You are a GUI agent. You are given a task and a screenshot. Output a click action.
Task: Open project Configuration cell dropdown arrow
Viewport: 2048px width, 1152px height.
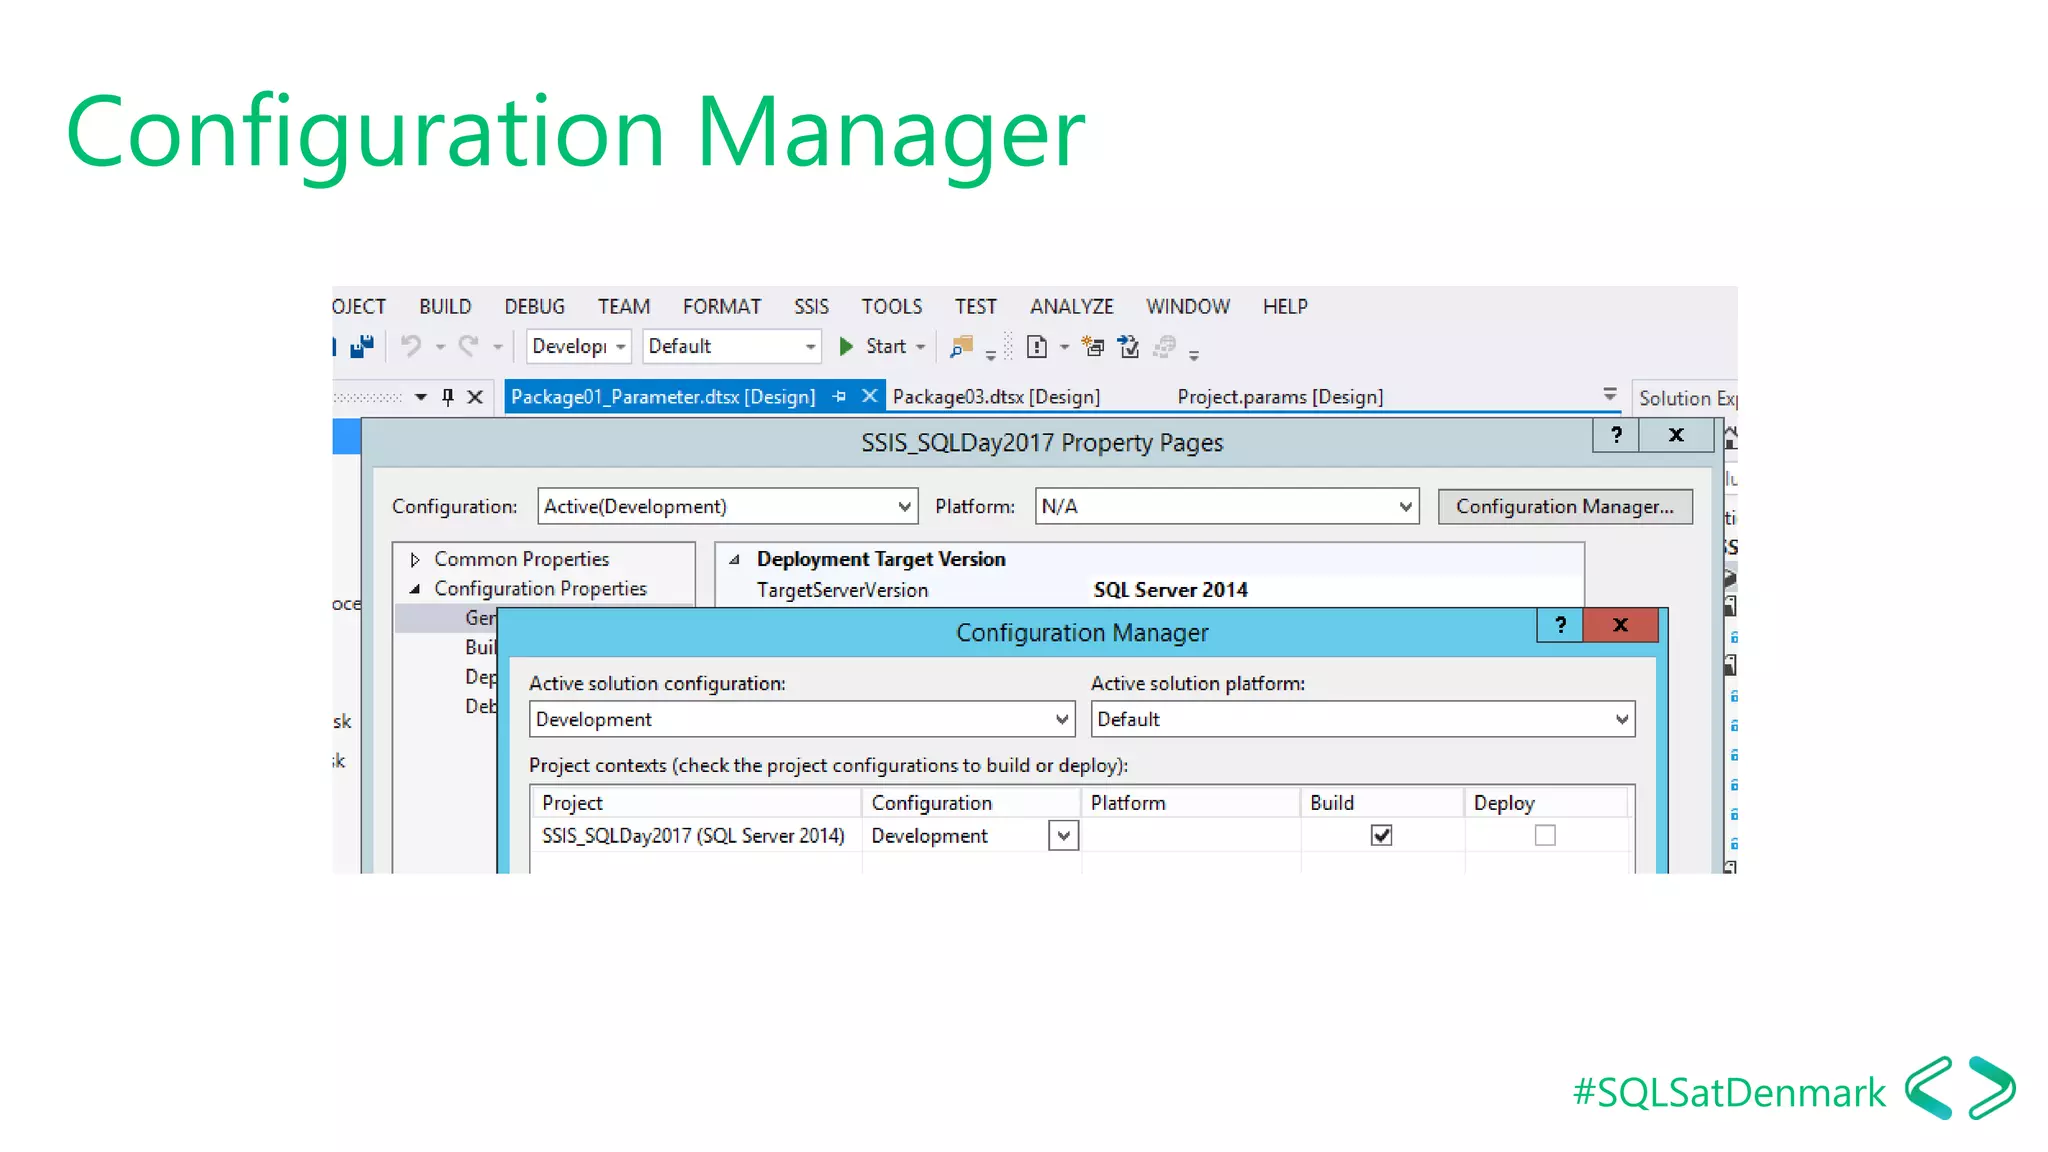[1064, 835]
